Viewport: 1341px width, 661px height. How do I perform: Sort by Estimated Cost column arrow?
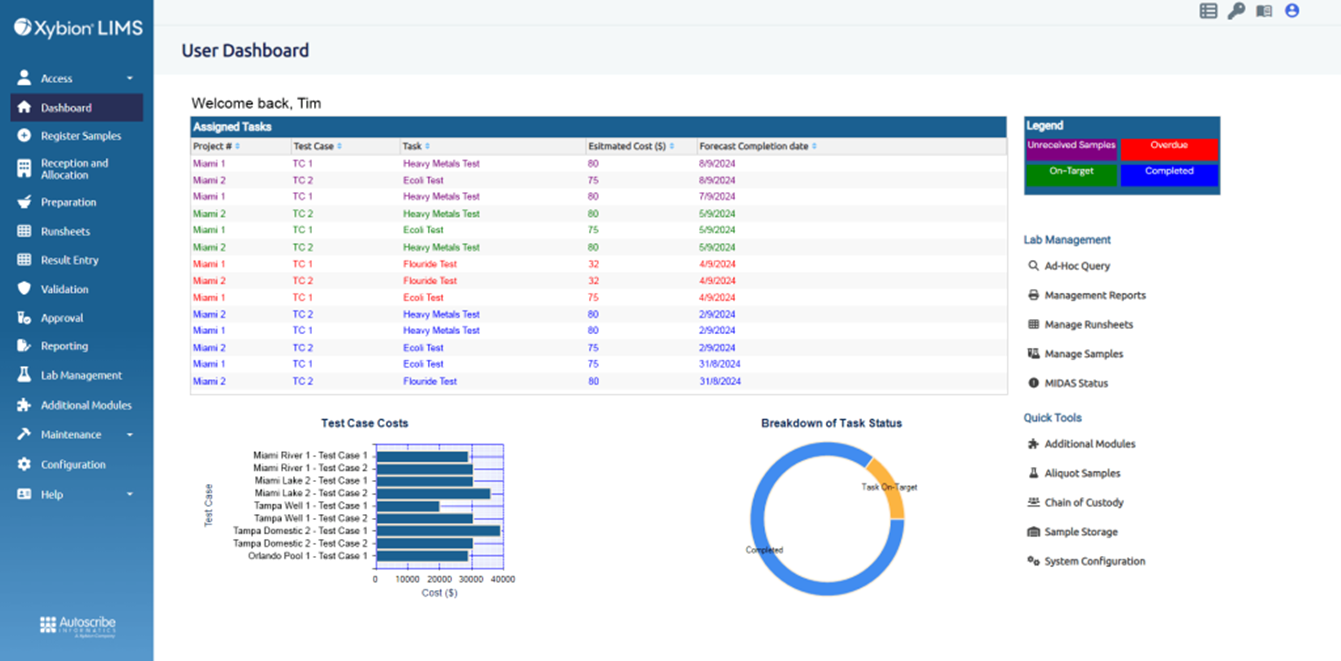tap(672, 147)
